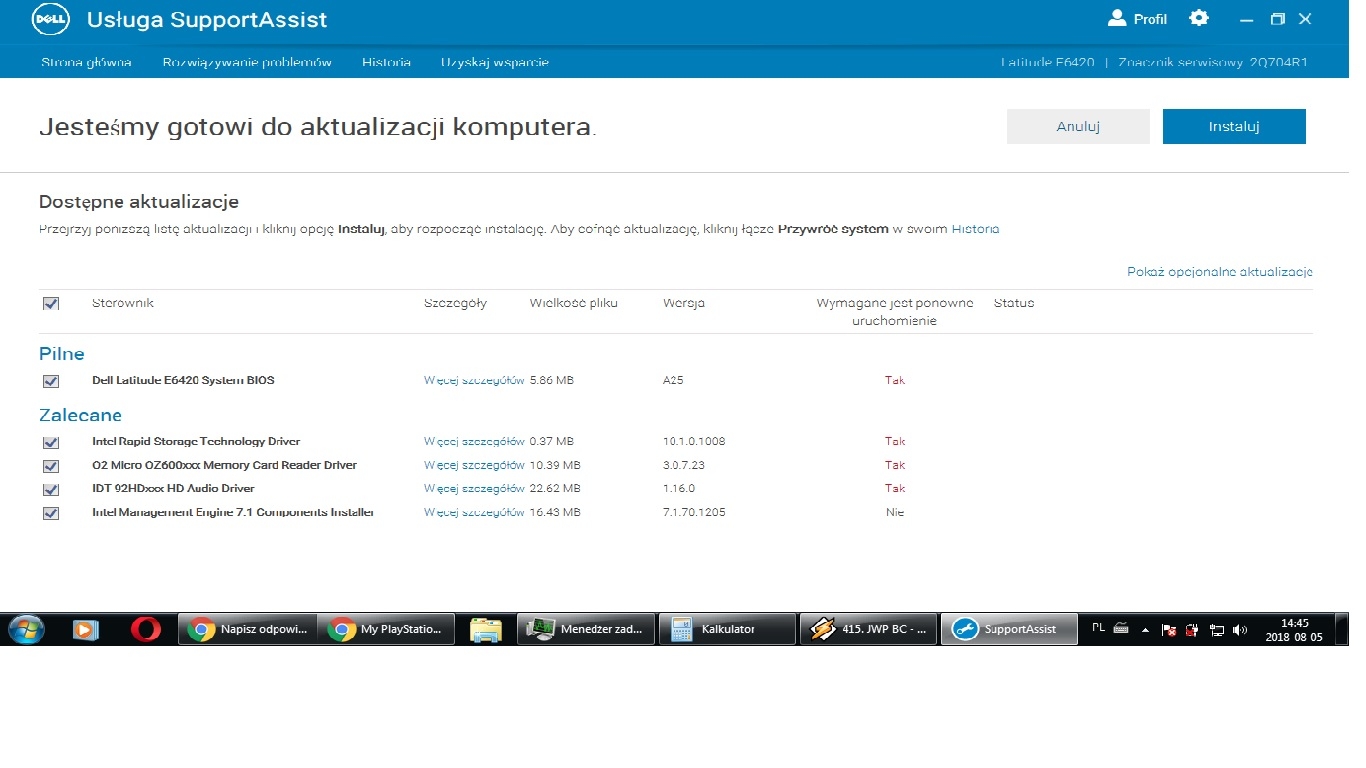
Task: Click the PL language indicator
Action: pos(1098,628)
